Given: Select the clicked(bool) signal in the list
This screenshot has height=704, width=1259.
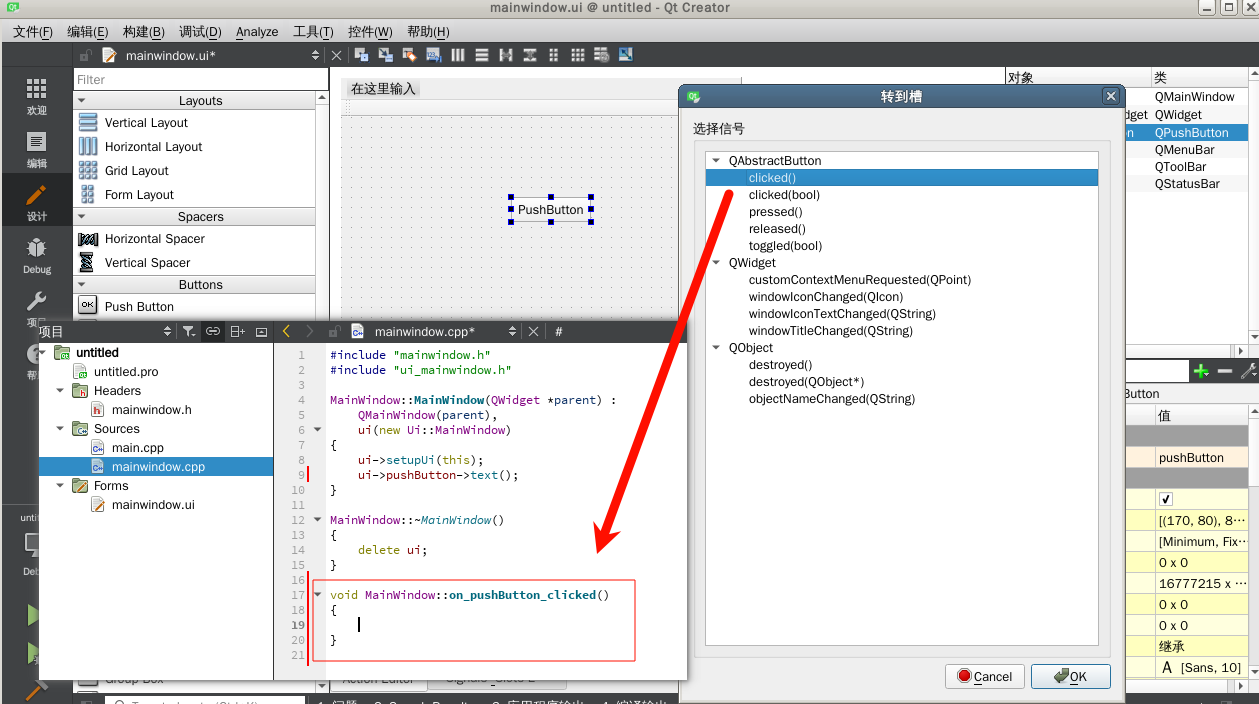Looking at the screenshot, I should pyautogui.click(x=783, y=195).
